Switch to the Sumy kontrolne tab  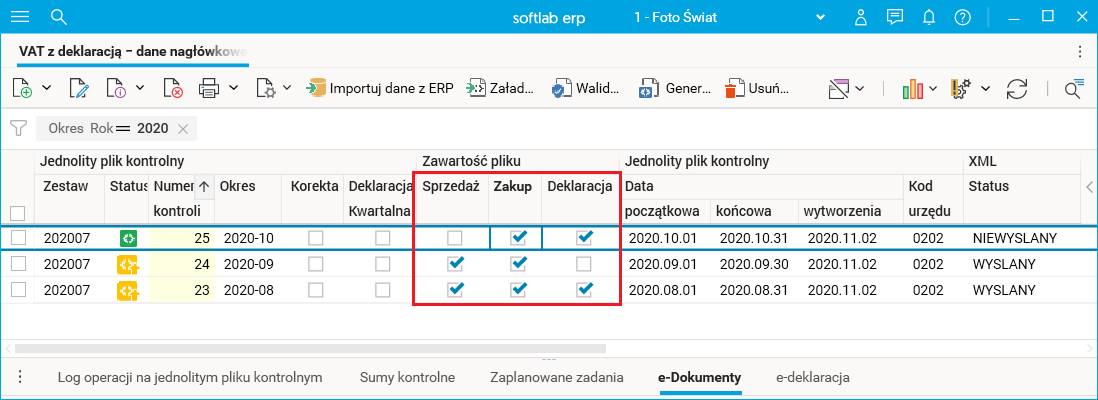(407, 377)
